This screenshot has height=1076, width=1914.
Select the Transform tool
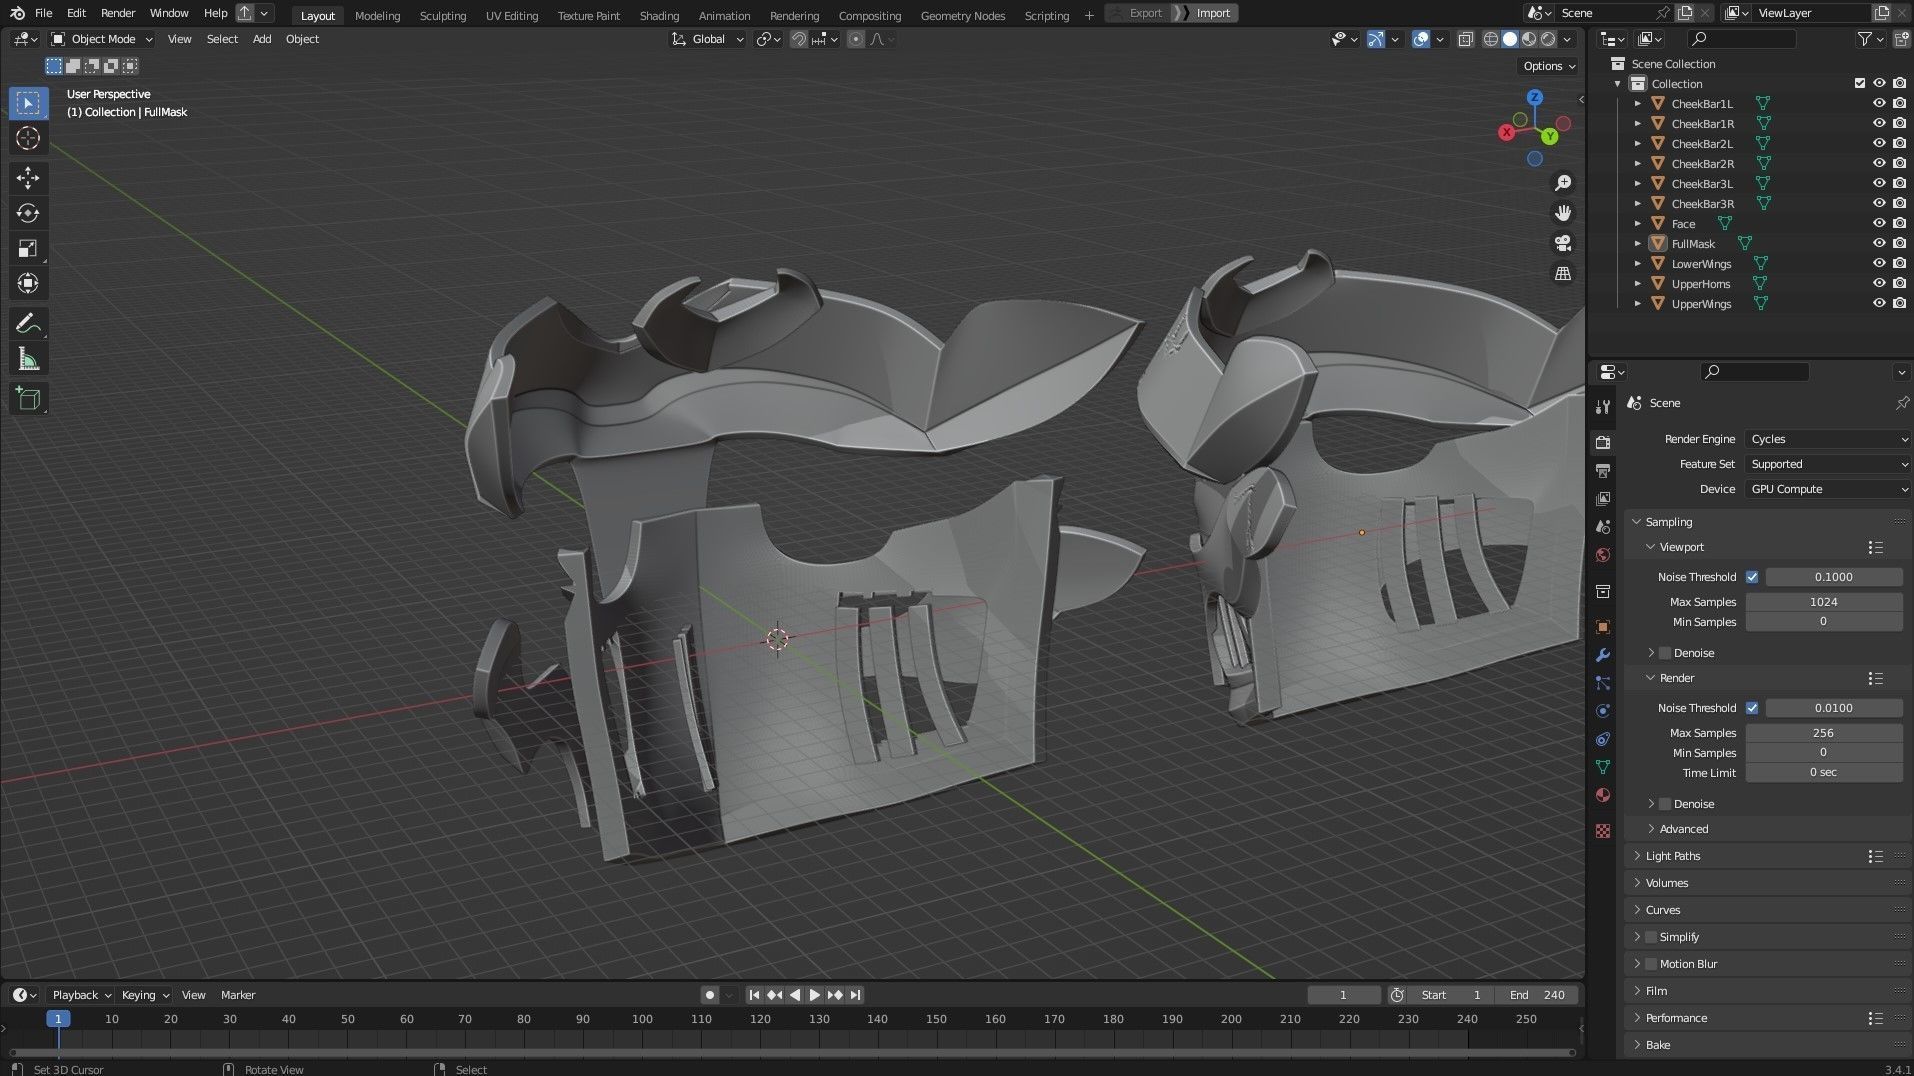point(28,283)
